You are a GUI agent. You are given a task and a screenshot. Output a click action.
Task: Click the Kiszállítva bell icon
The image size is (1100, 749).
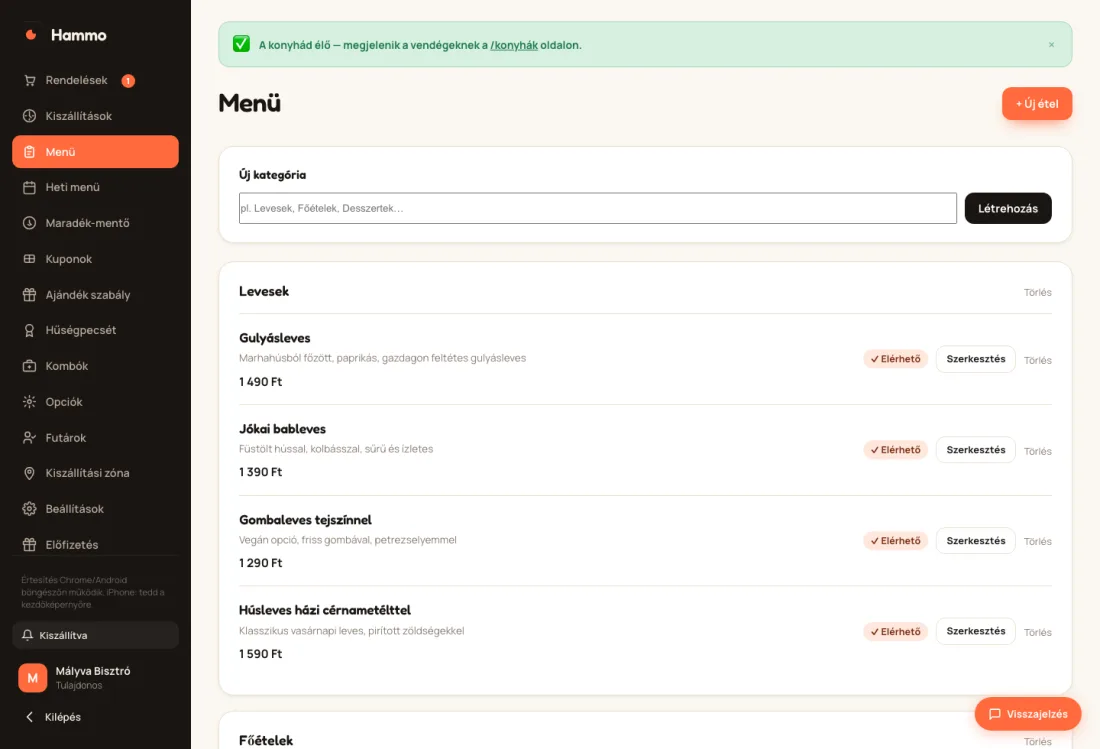(x=27, y=635)
